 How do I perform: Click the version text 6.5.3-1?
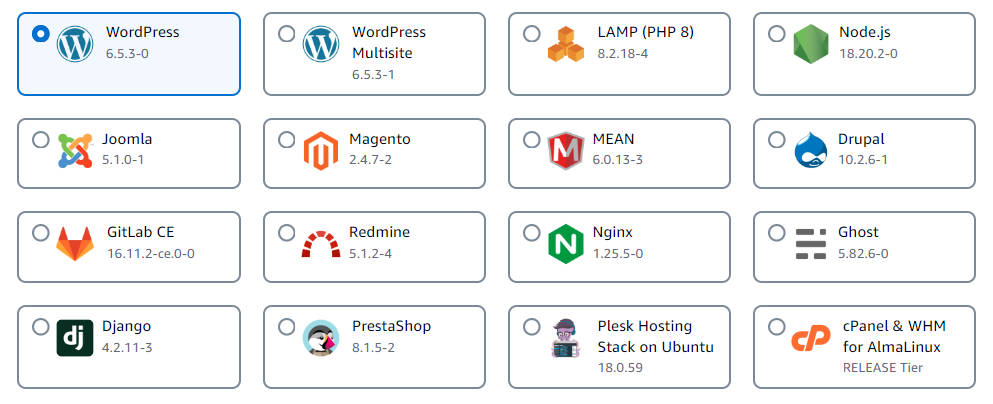click(373, 75)
